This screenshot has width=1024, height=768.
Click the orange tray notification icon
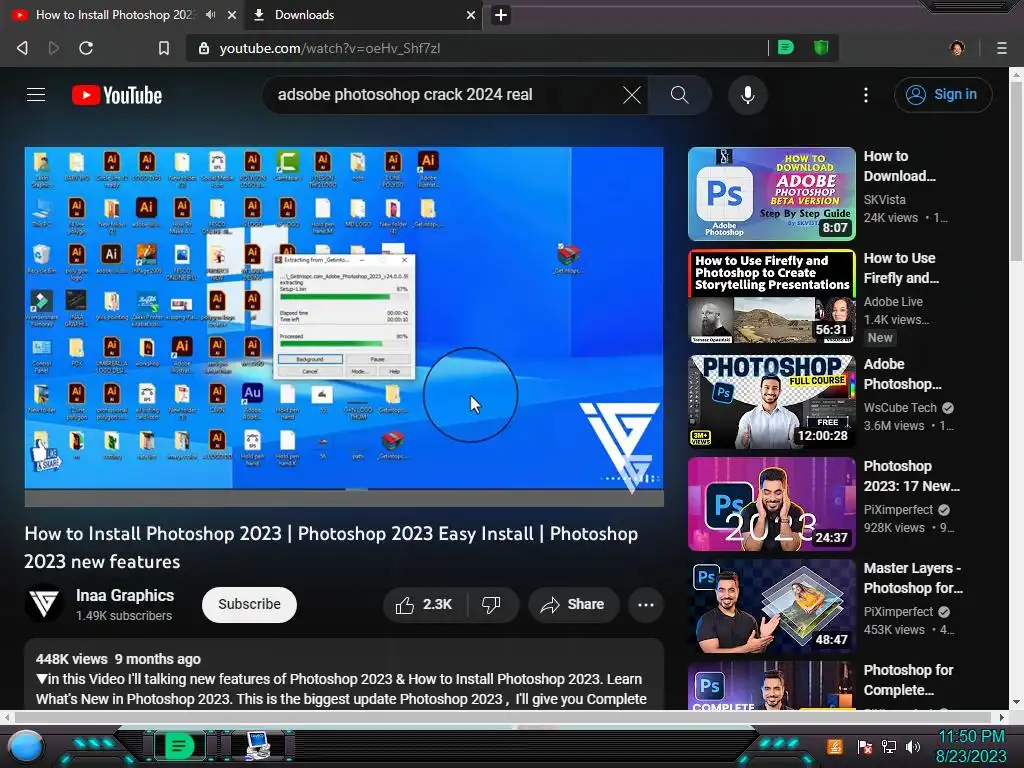[835, 746]
